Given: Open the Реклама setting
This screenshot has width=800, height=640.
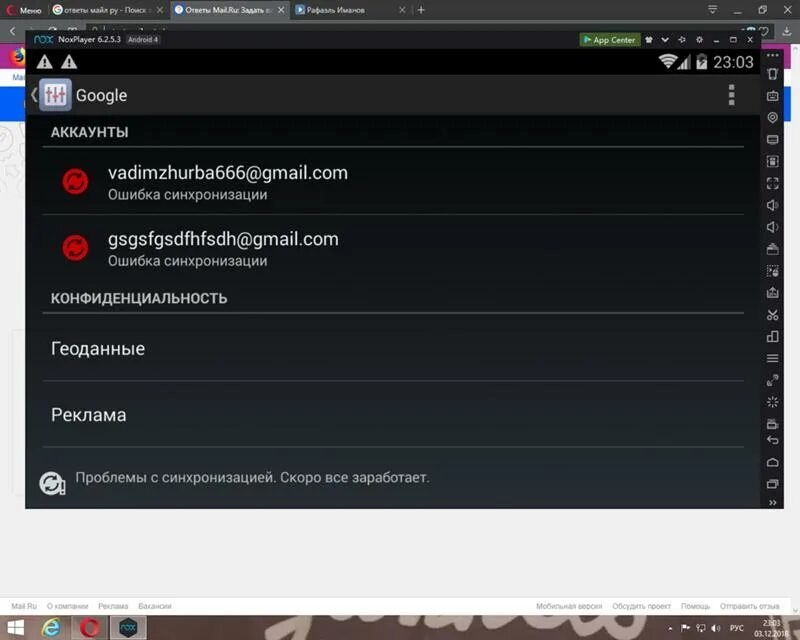Looking at the screenshot, I should coord(393,415).
